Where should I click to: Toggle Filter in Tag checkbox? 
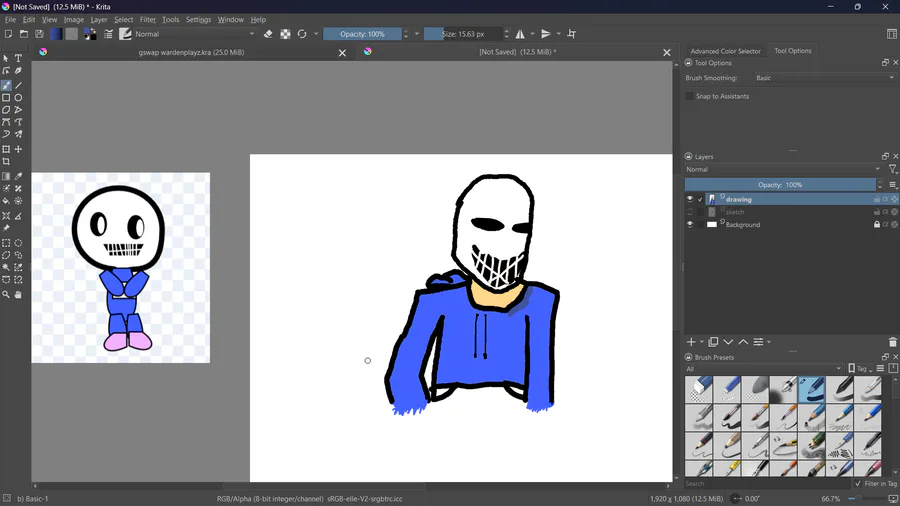click(858, 484)
